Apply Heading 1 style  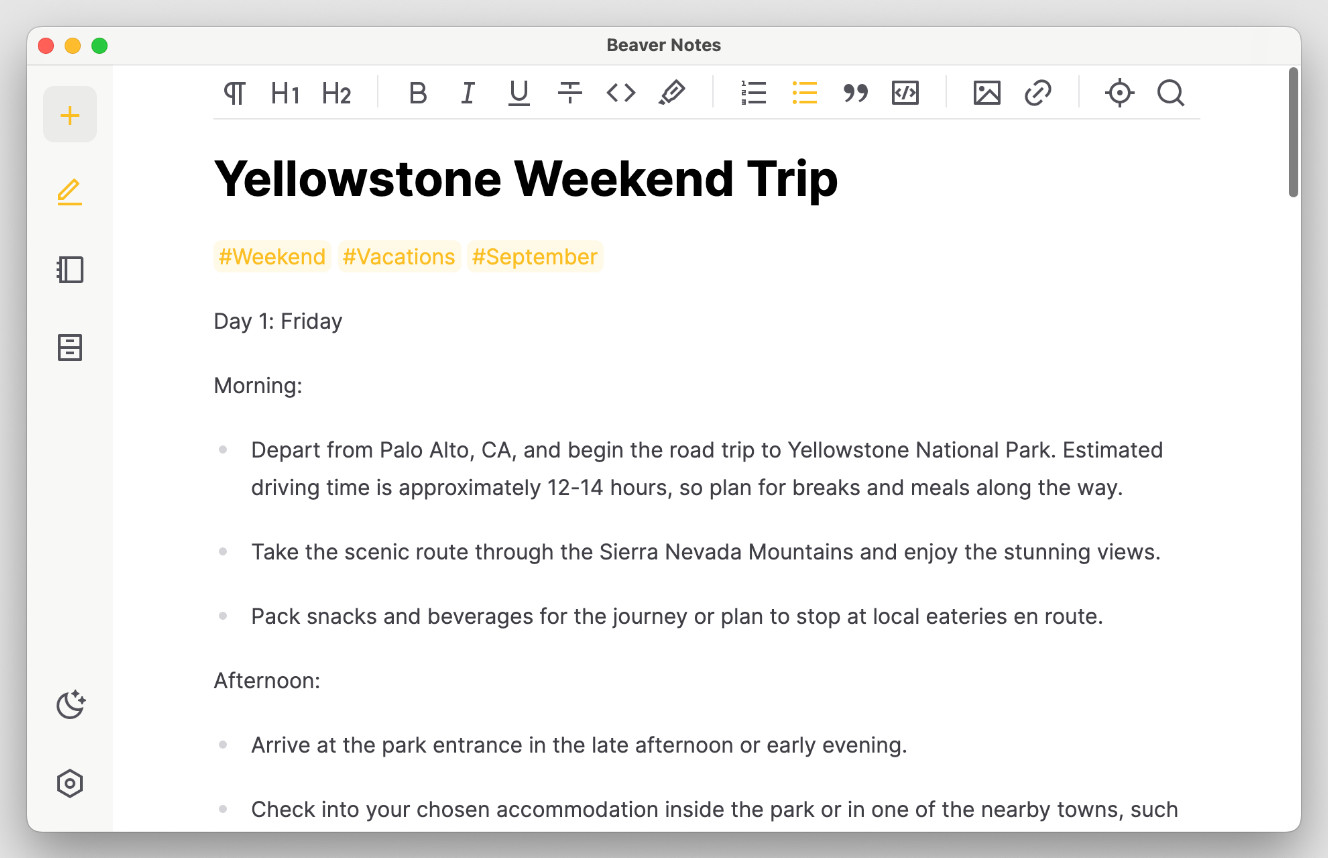(285, 94)
